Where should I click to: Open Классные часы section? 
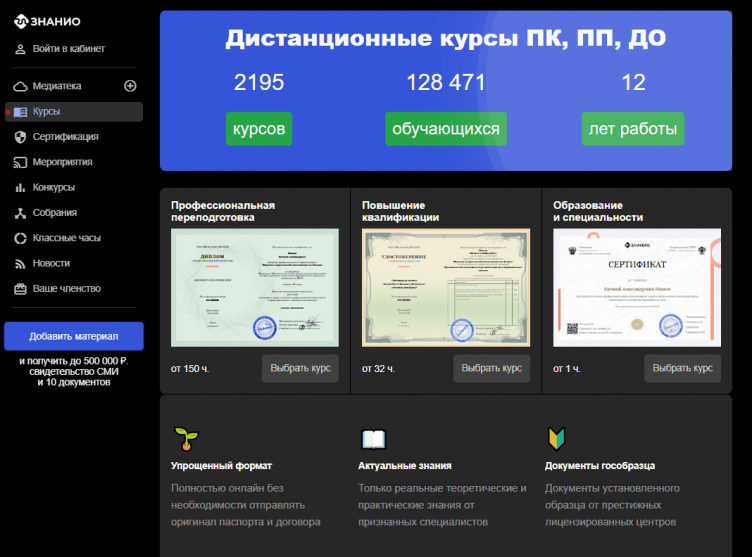[x=67, y=238]
